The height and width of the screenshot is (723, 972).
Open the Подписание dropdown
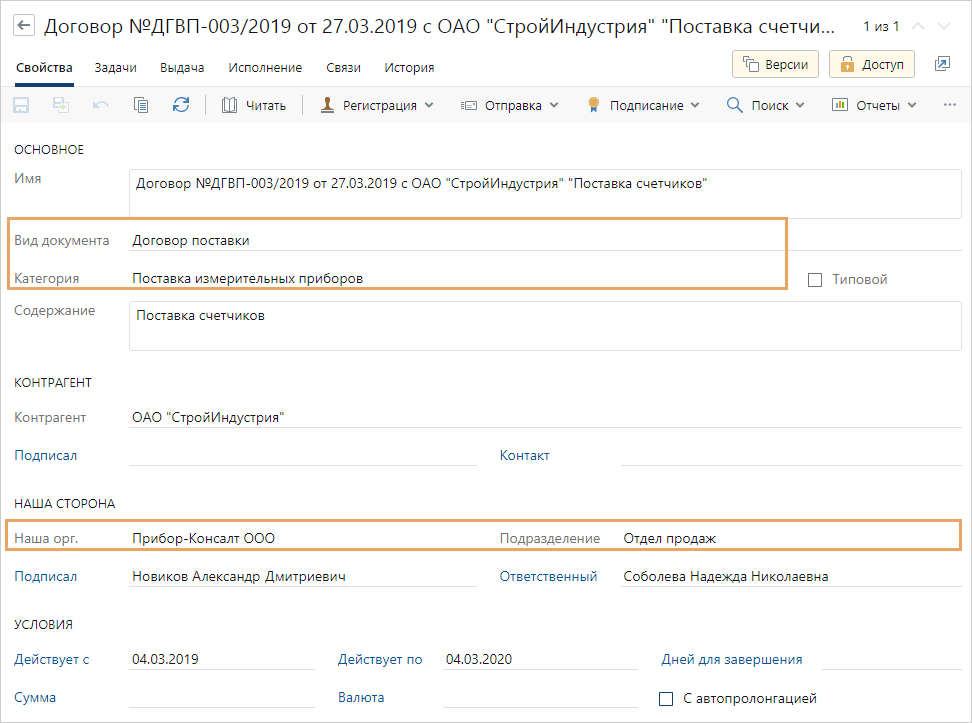(x=643, y=105)
